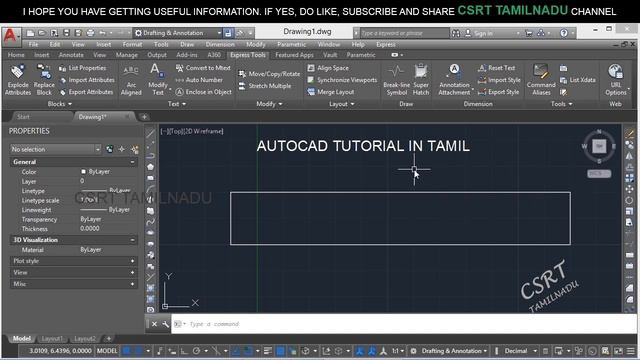Expand the Blocks panel dropdown
Screen dimensions: 640x360
pos(60,104)
